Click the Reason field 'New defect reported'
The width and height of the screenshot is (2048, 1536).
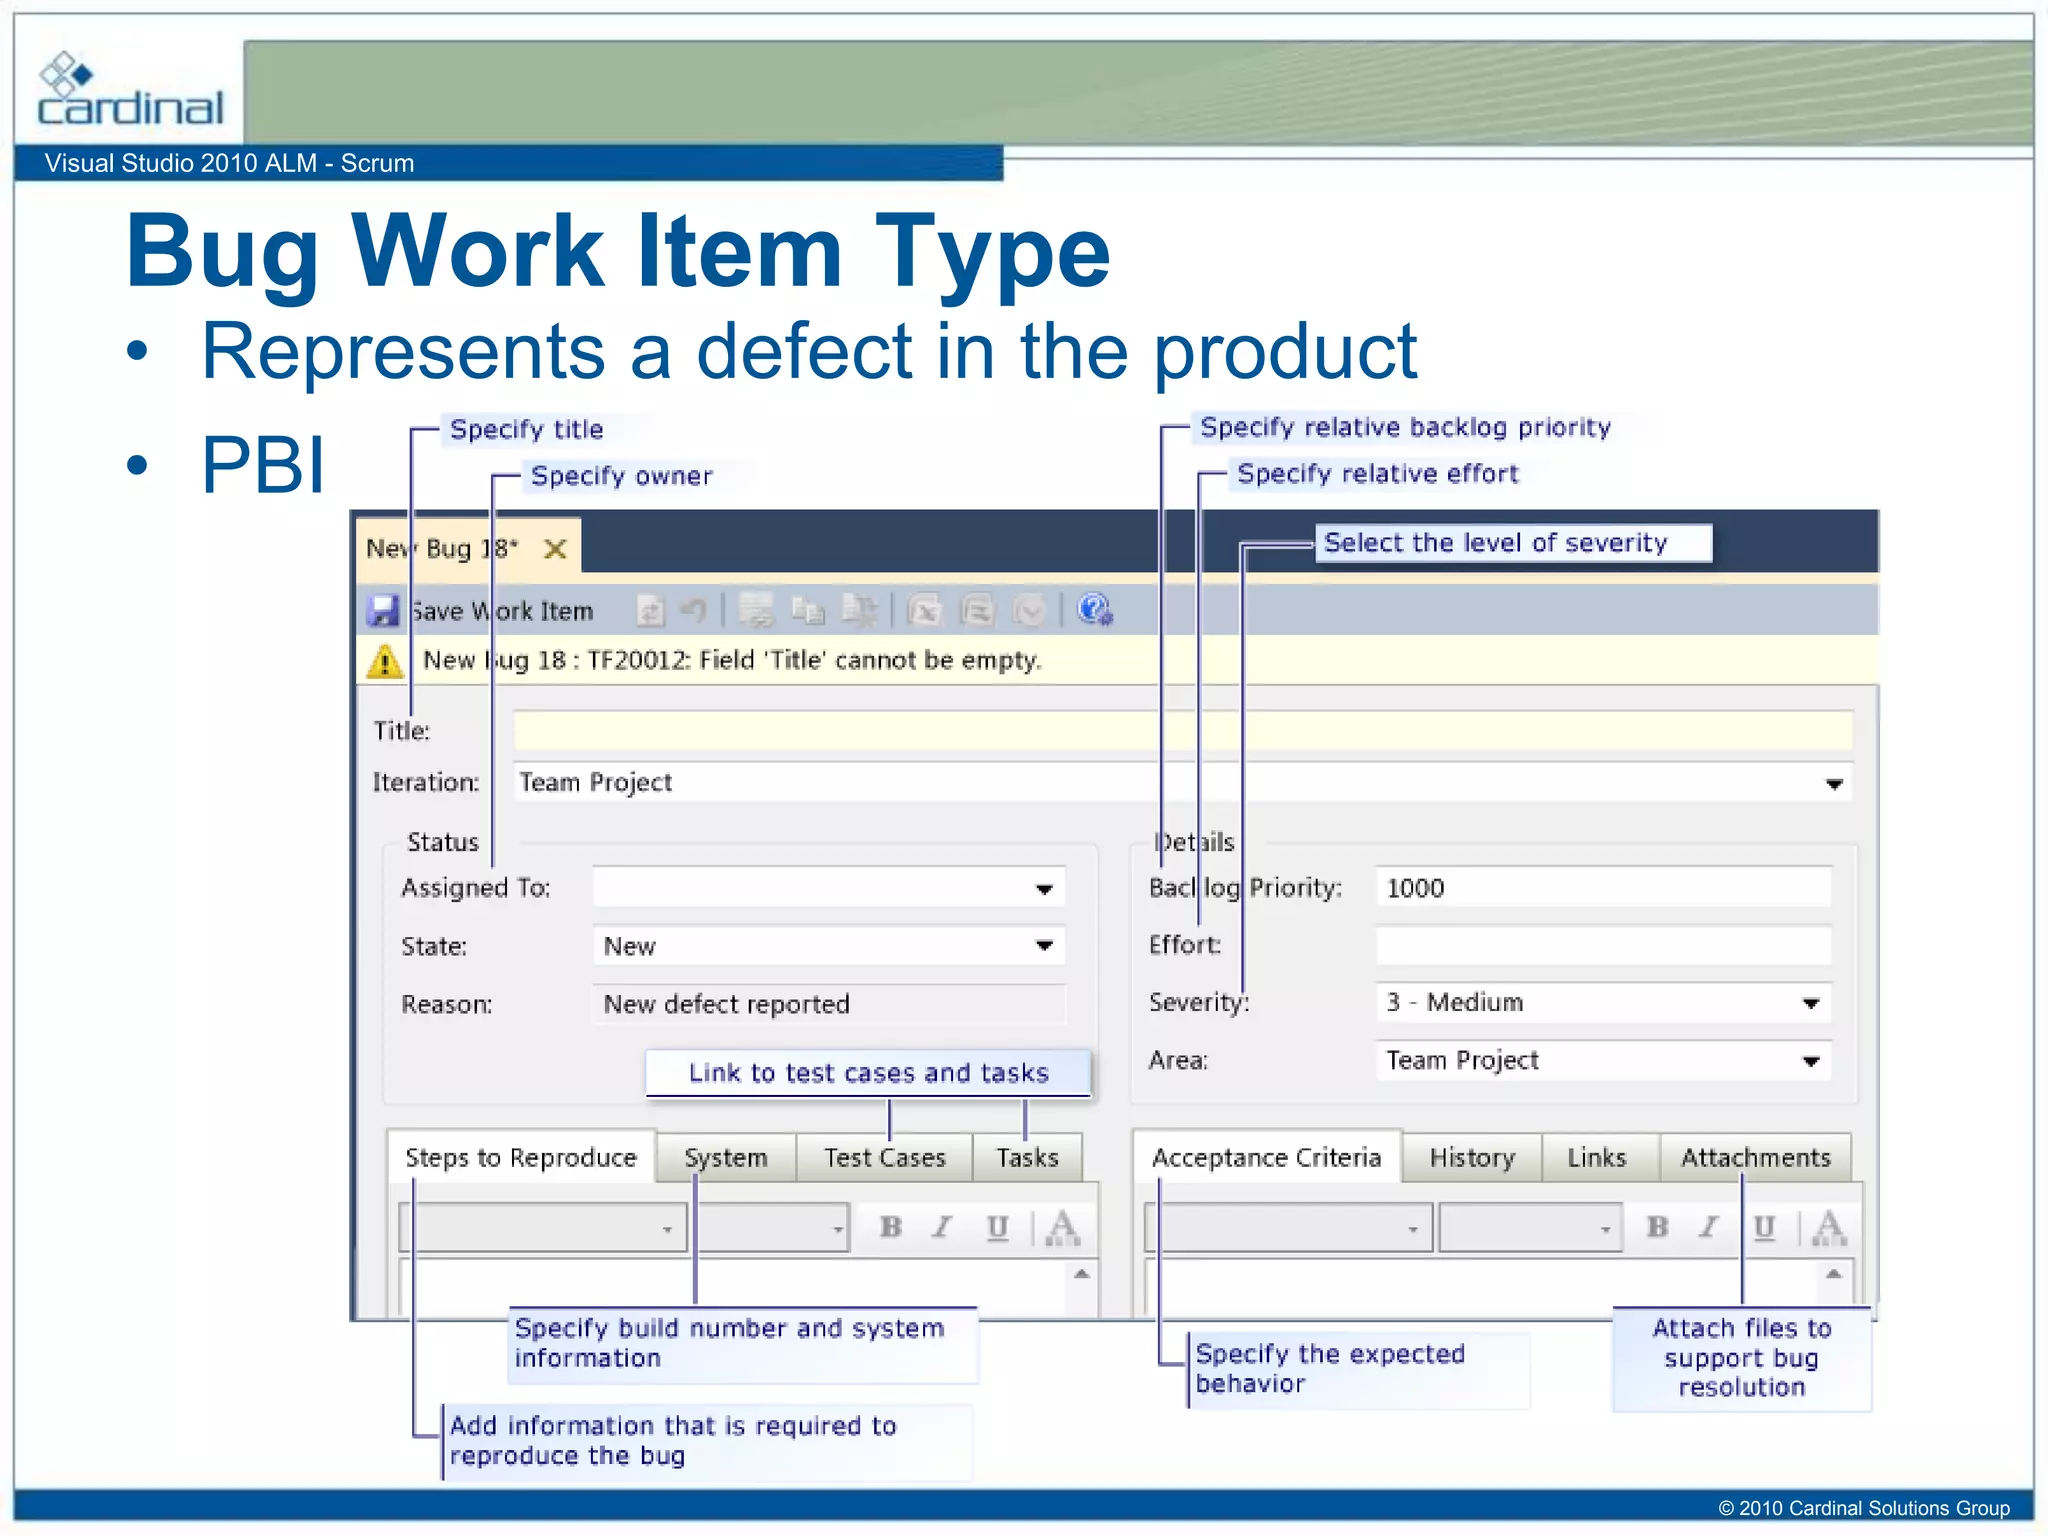[x=830, y=1004]
